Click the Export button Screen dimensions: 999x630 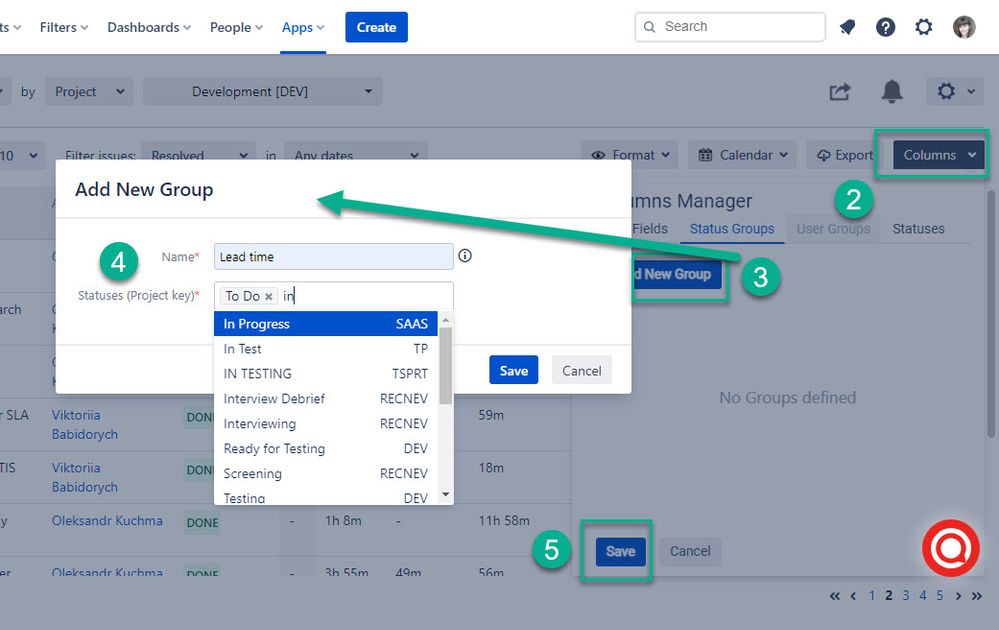[844, 155]
